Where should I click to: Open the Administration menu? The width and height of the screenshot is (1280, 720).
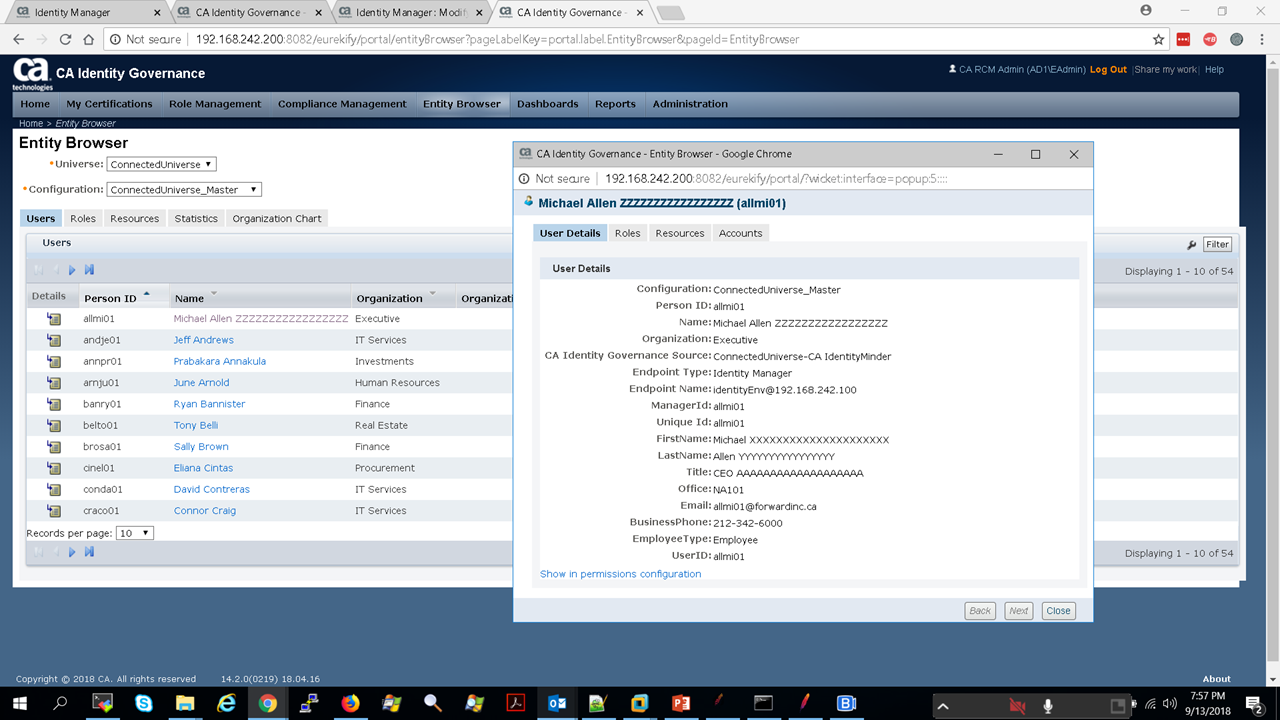click(x=690, y=104)
